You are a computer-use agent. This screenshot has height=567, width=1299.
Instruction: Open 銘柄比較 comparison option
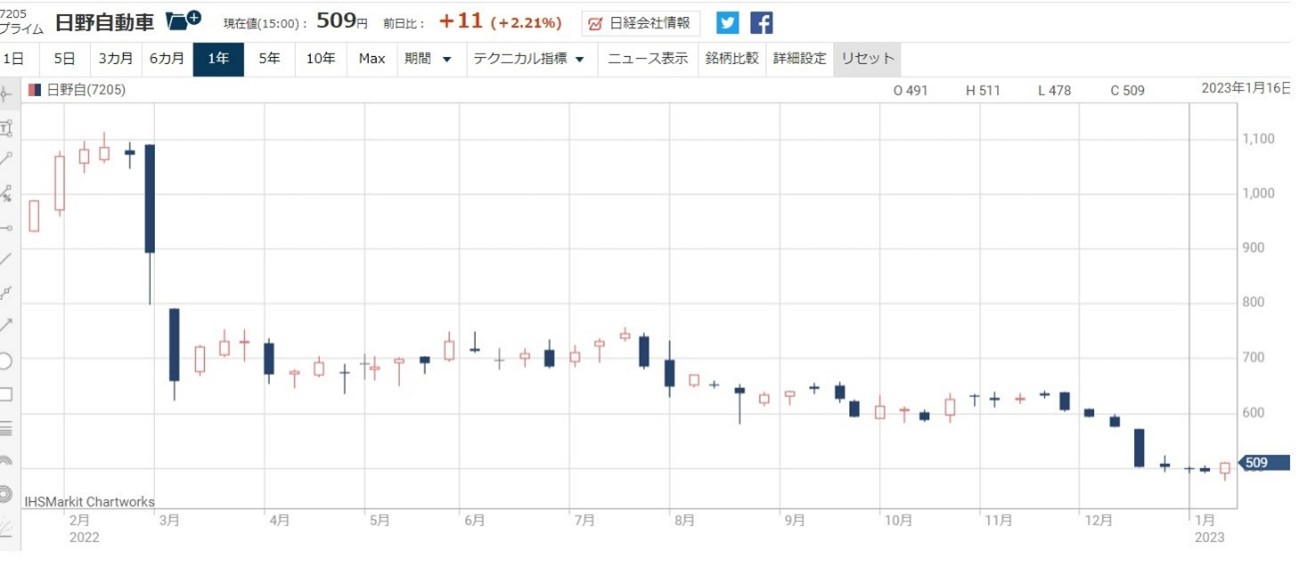tap(731, 59)
